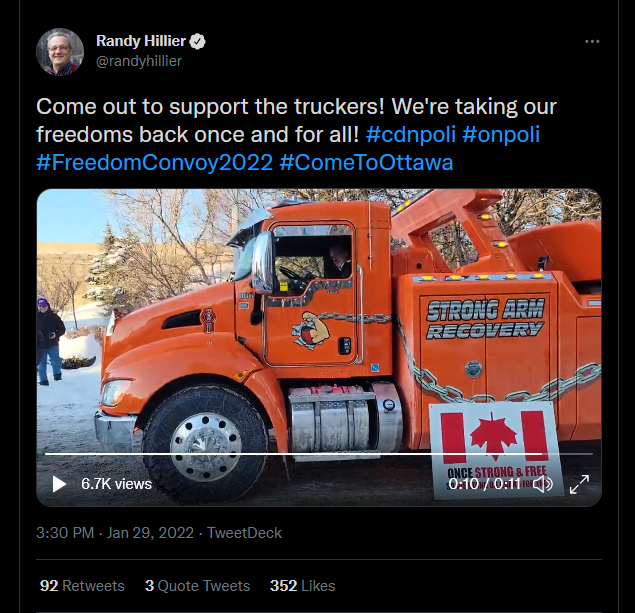View the 352 Likes list

(x=303, y=586)
